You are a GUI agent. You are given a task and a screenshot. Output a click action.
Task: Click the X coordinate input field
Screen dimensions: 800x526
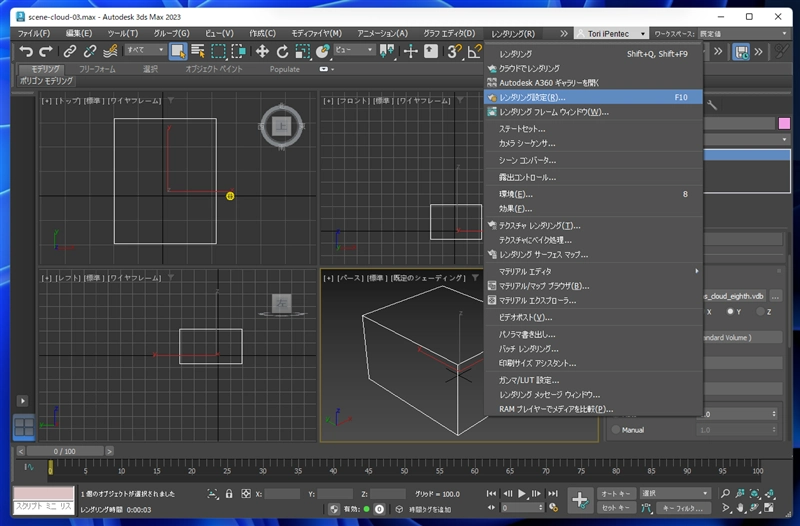282,494
